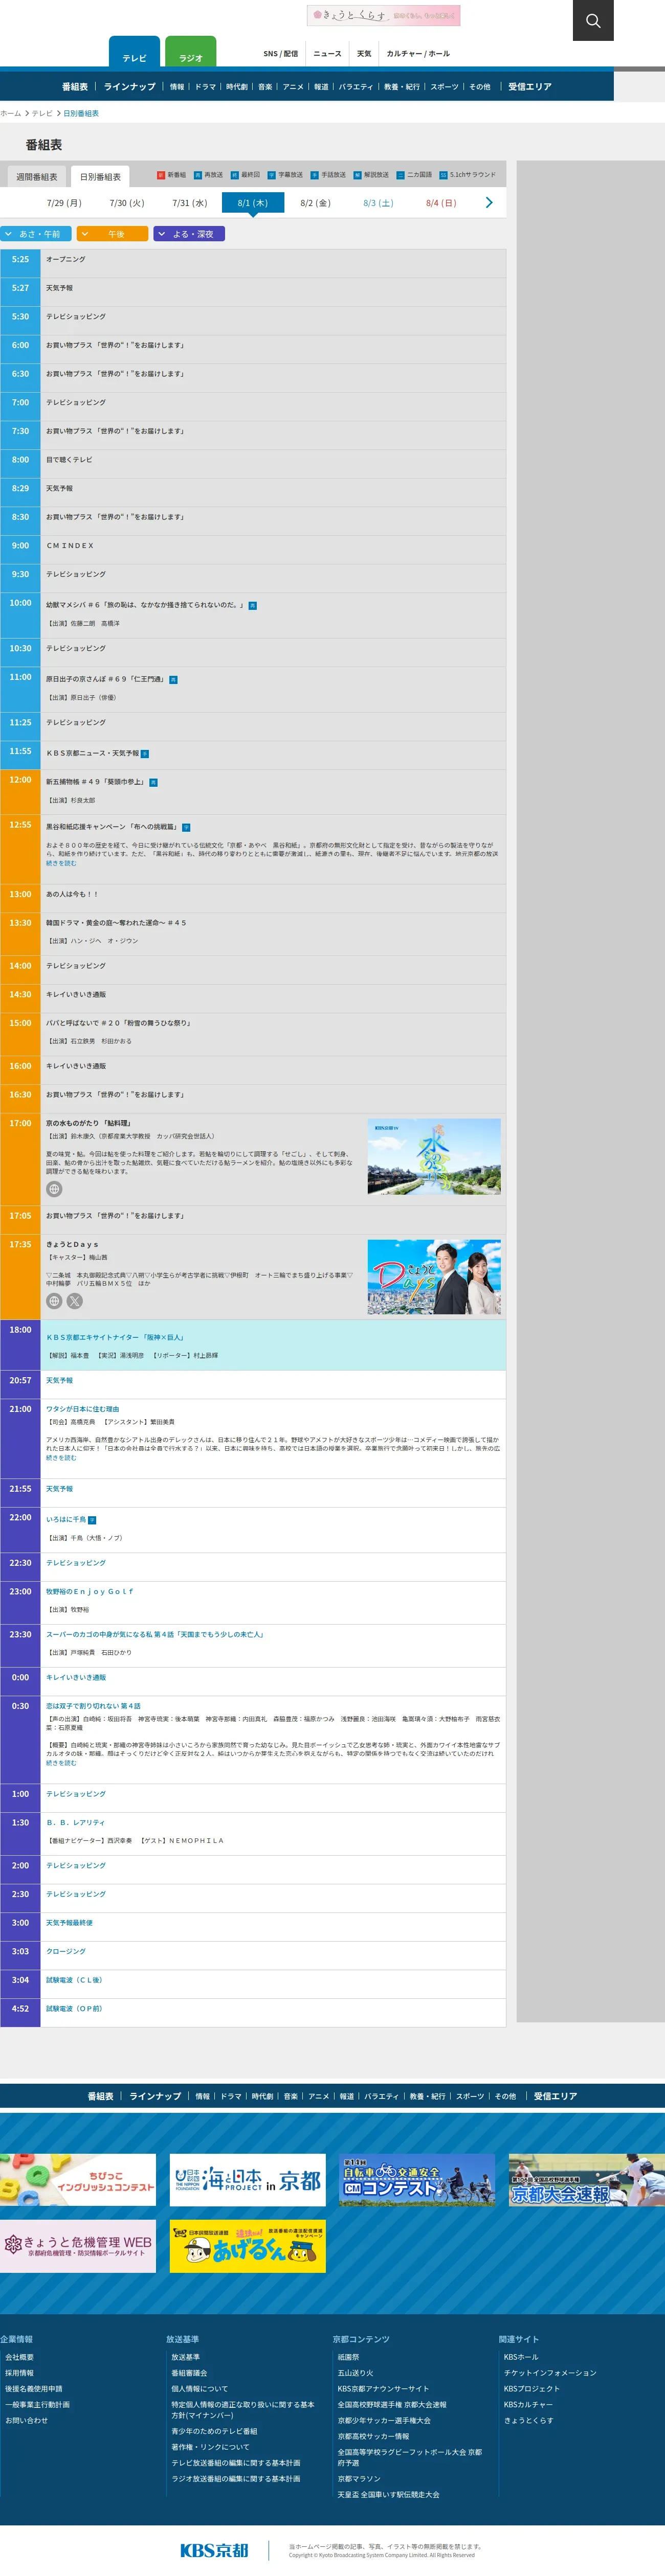665x2576 pixels.
Task: Open SNS / 配信 in the header
Action: (x=281, y=54)
